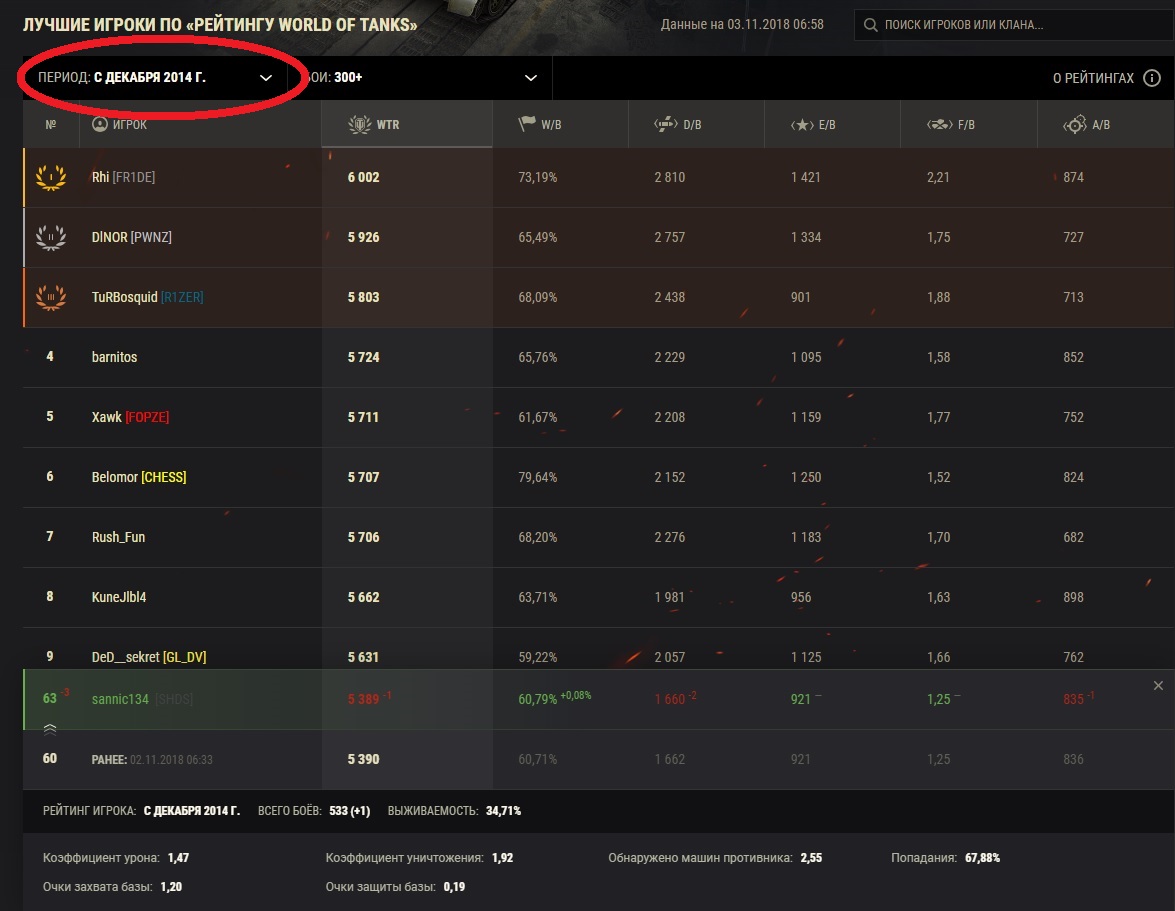Sort by the F/B frags column
Image resolution: width=1175 pixels, height=911 pixels.
[968, 124]
